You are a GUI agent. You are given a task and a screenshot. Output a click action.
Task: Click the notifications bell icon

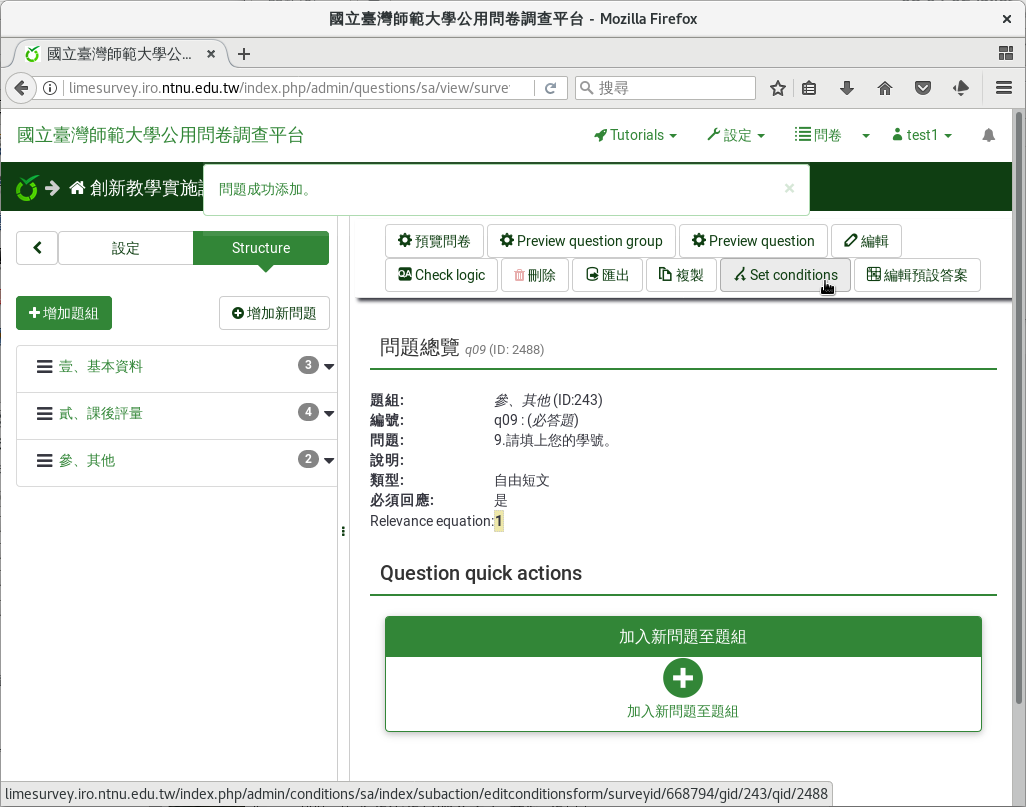pos(988,135)
